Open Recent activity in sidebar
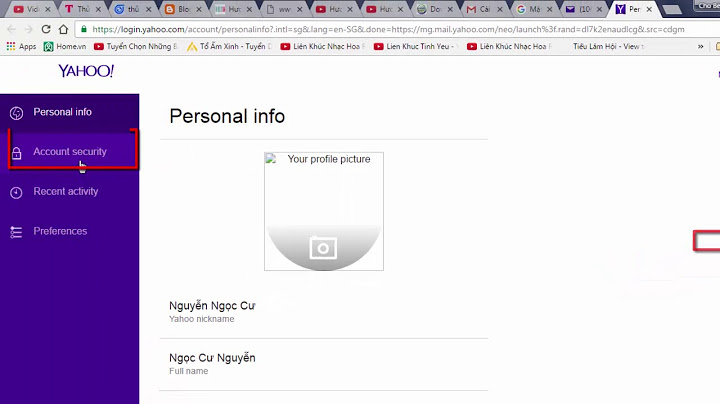The height and width of the screenshot is (404, 720). click(69, 191)
